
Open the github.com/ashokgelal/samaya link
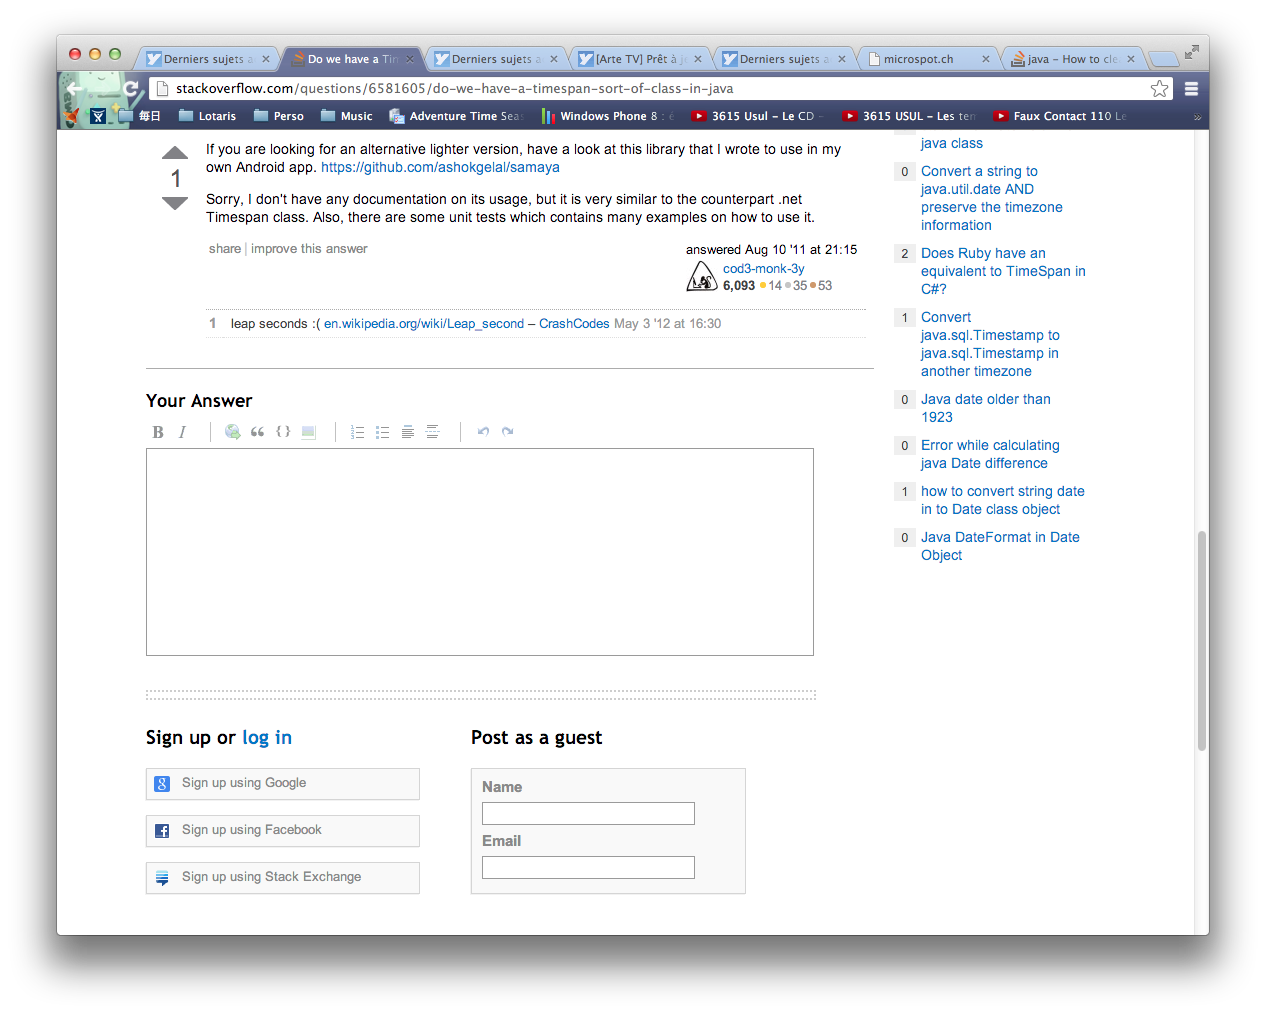pyautogui.click(x=440, y=167)
